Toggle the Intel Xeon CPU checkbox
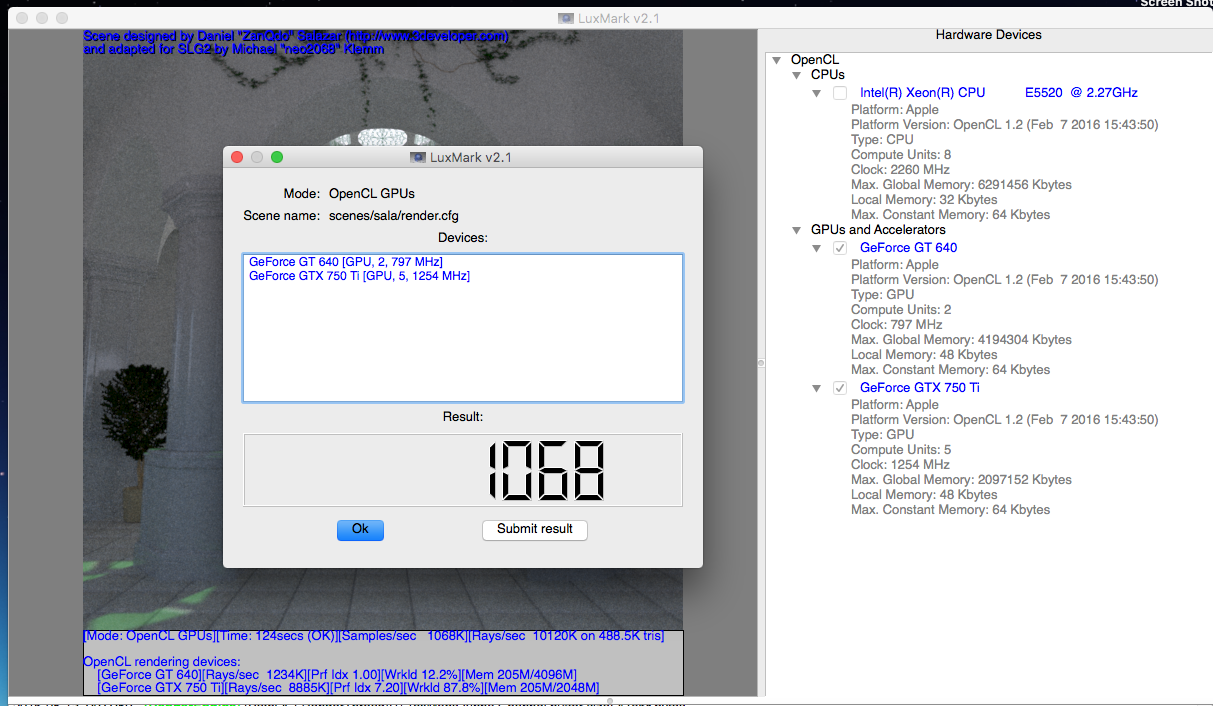Screen dimensions: 1213x706 click(840, 93)
